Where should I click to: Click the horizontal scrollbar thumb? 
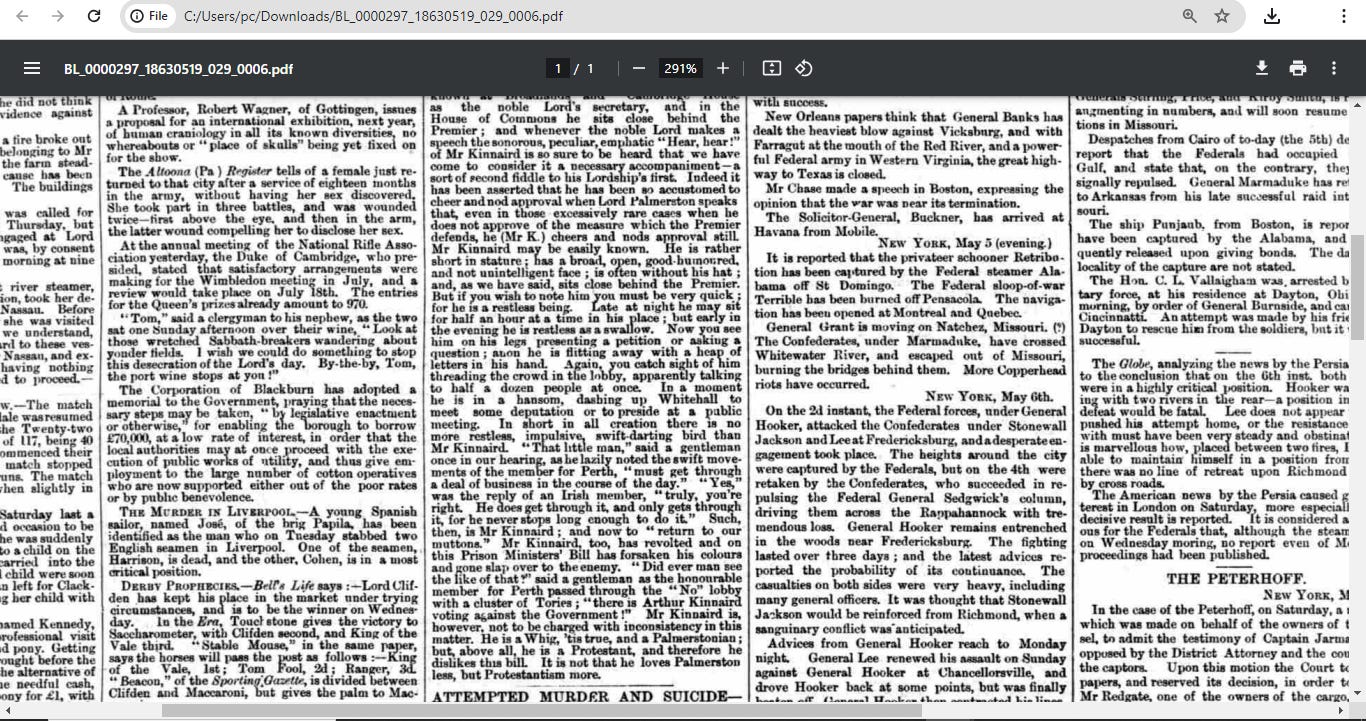click(542, 711)
